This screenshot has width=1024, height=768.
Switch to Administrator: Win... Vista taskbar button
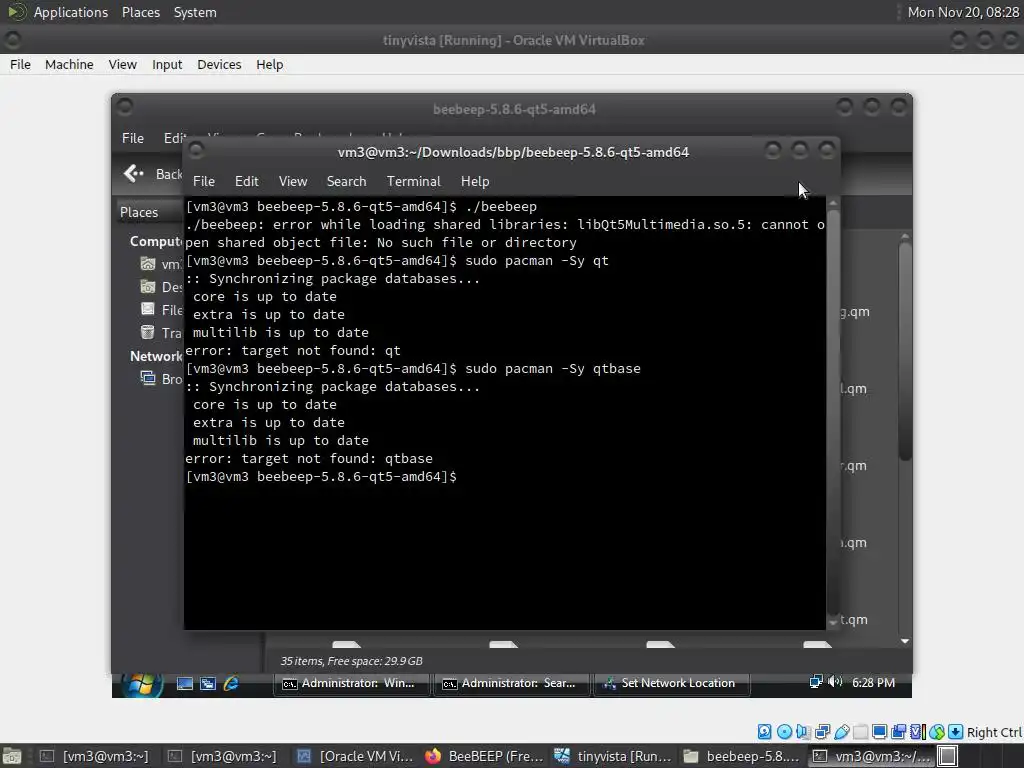tap(351, 683)
